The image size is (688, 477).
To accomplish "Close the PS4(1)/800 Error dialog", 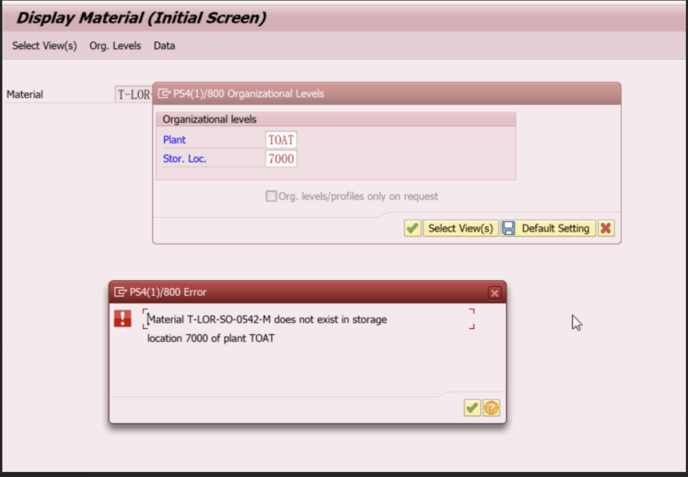I will point(494,293).
